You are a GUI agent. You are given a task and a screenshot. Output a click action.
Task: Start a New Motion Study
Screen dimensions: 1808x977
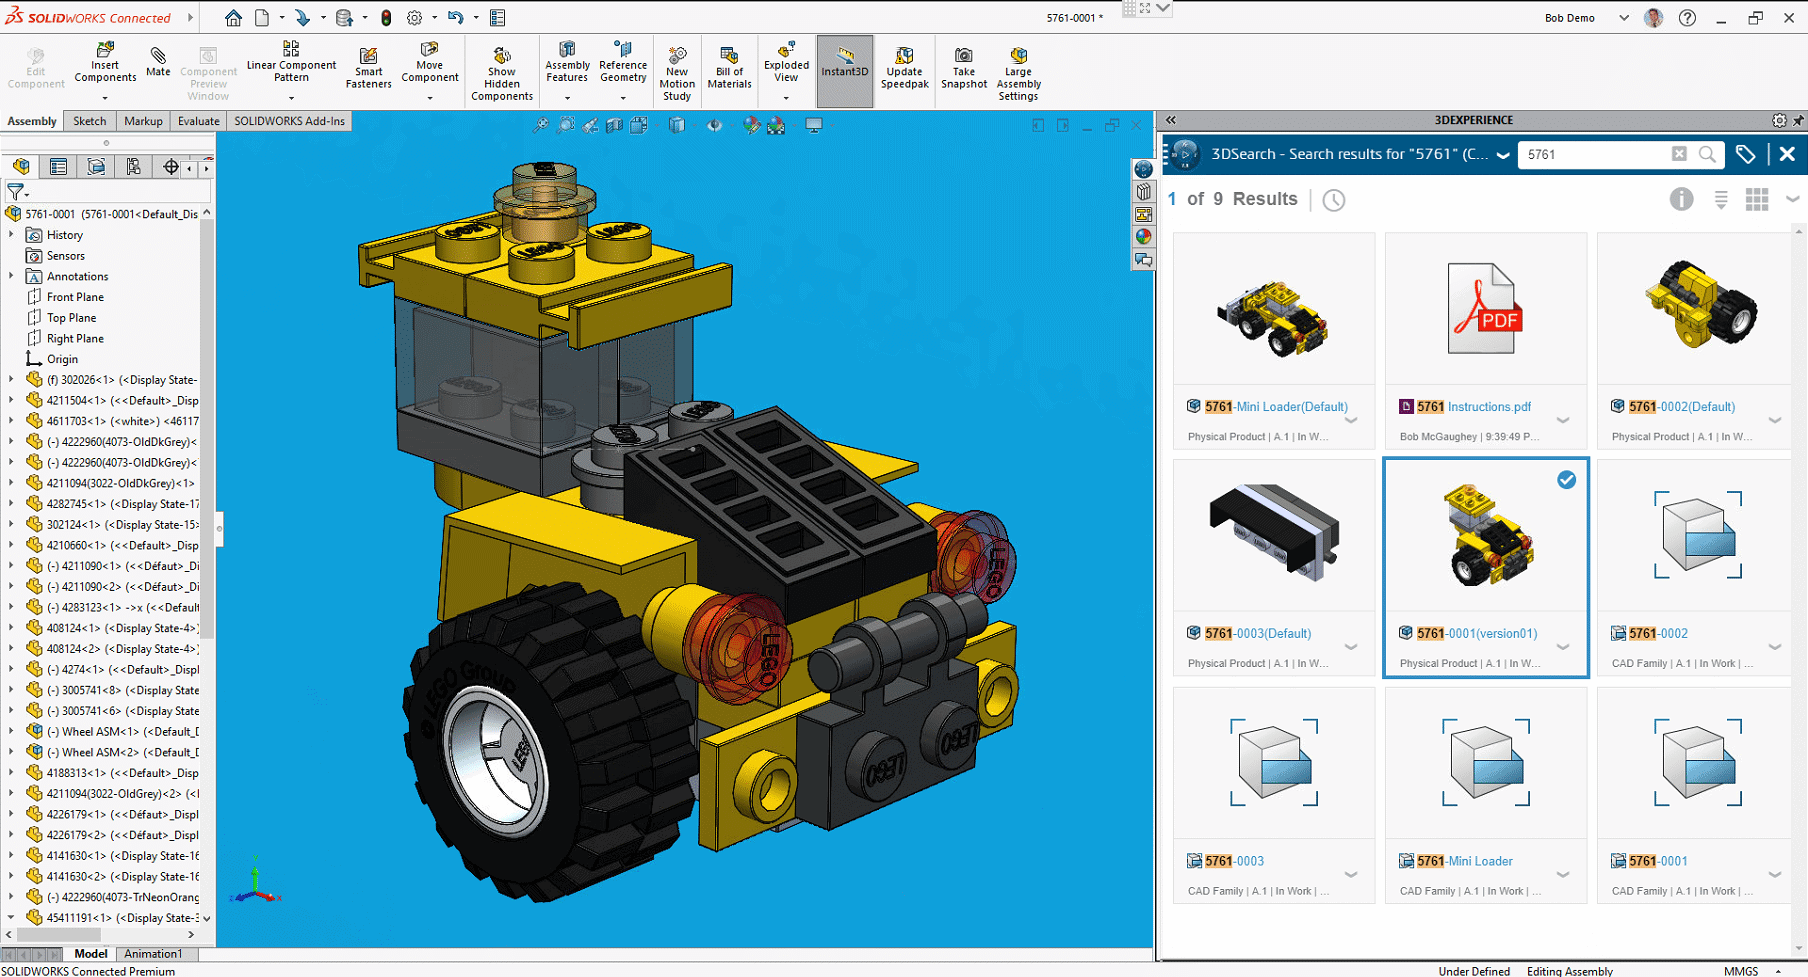pyautogui.click(x=677, y=74)
